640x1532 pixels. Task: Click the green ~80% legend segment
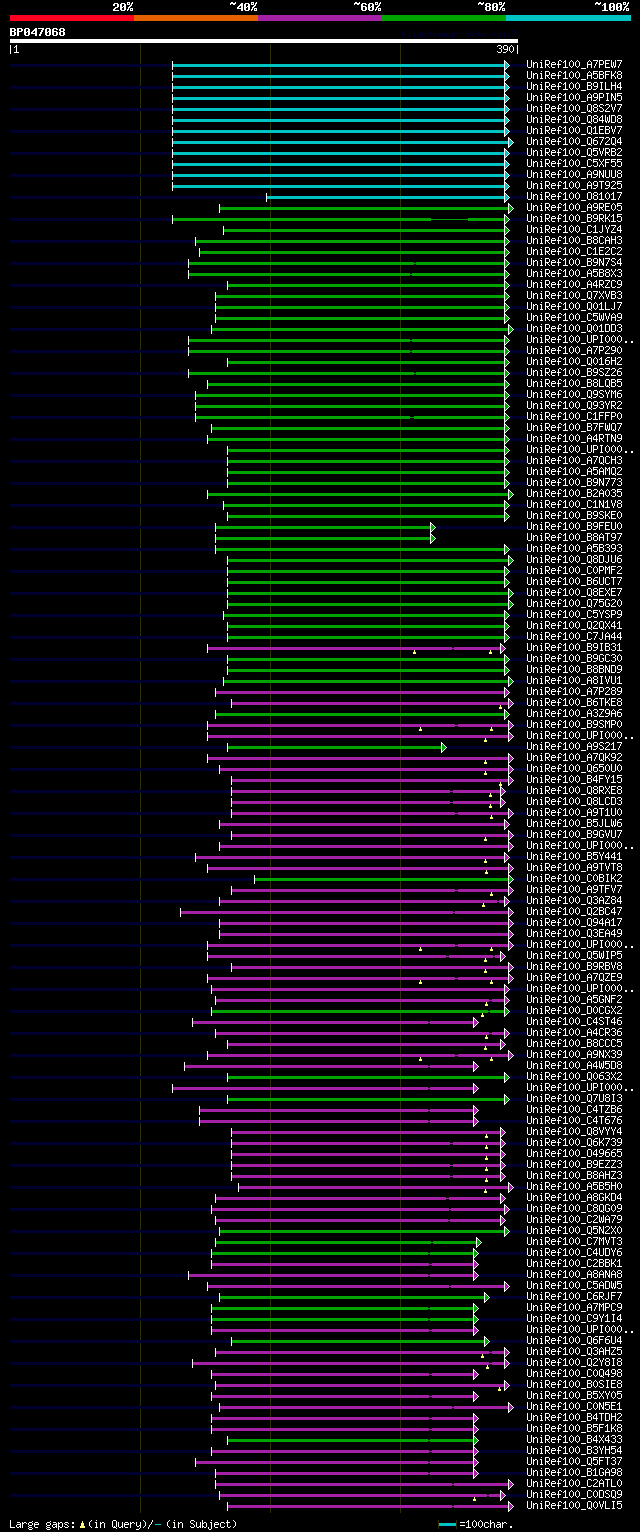pyautogui.click(x=444, y=17)
